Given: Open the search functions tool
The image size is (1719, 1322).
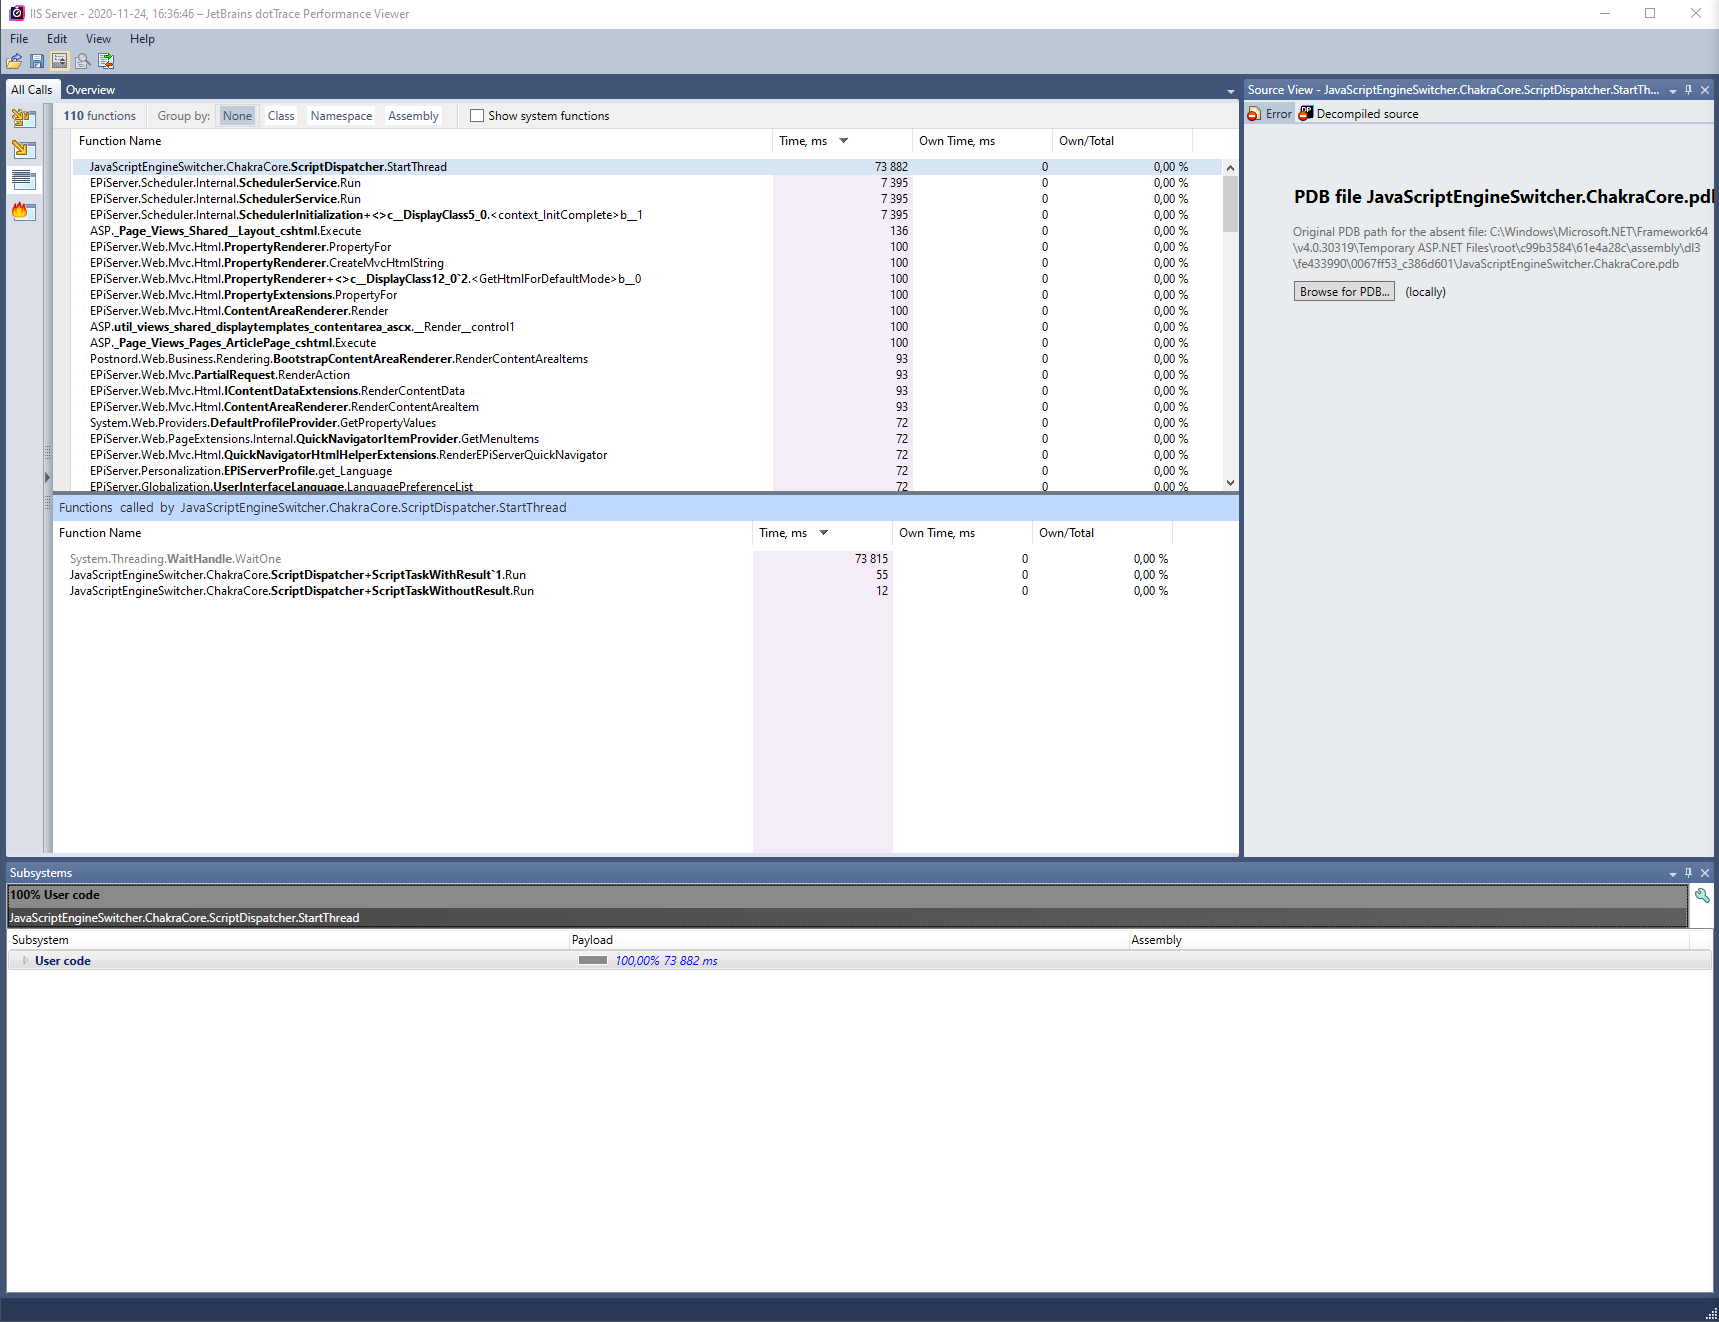Looking at the screenshot, I should point(83,61).
